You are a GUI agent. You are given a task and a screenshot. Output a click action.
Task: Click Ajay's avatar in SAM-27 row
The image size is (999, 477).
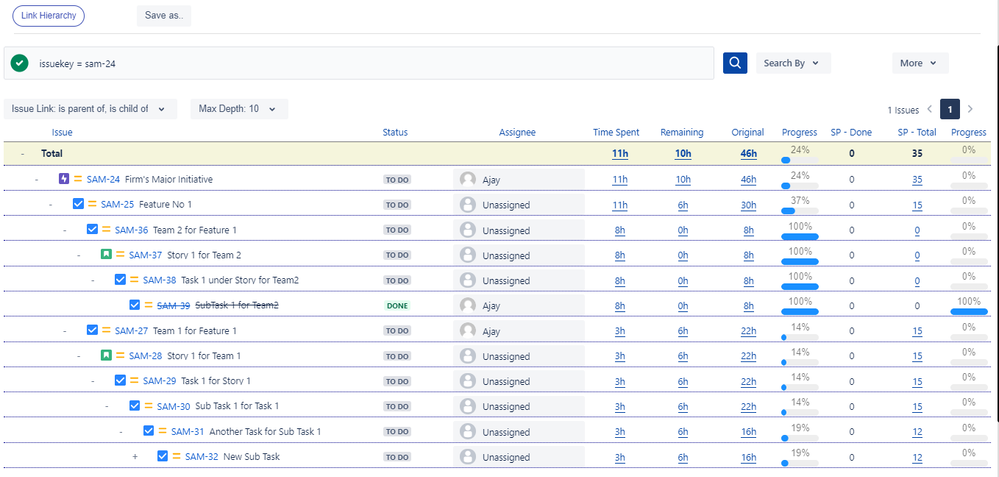[x=468, y=331]
